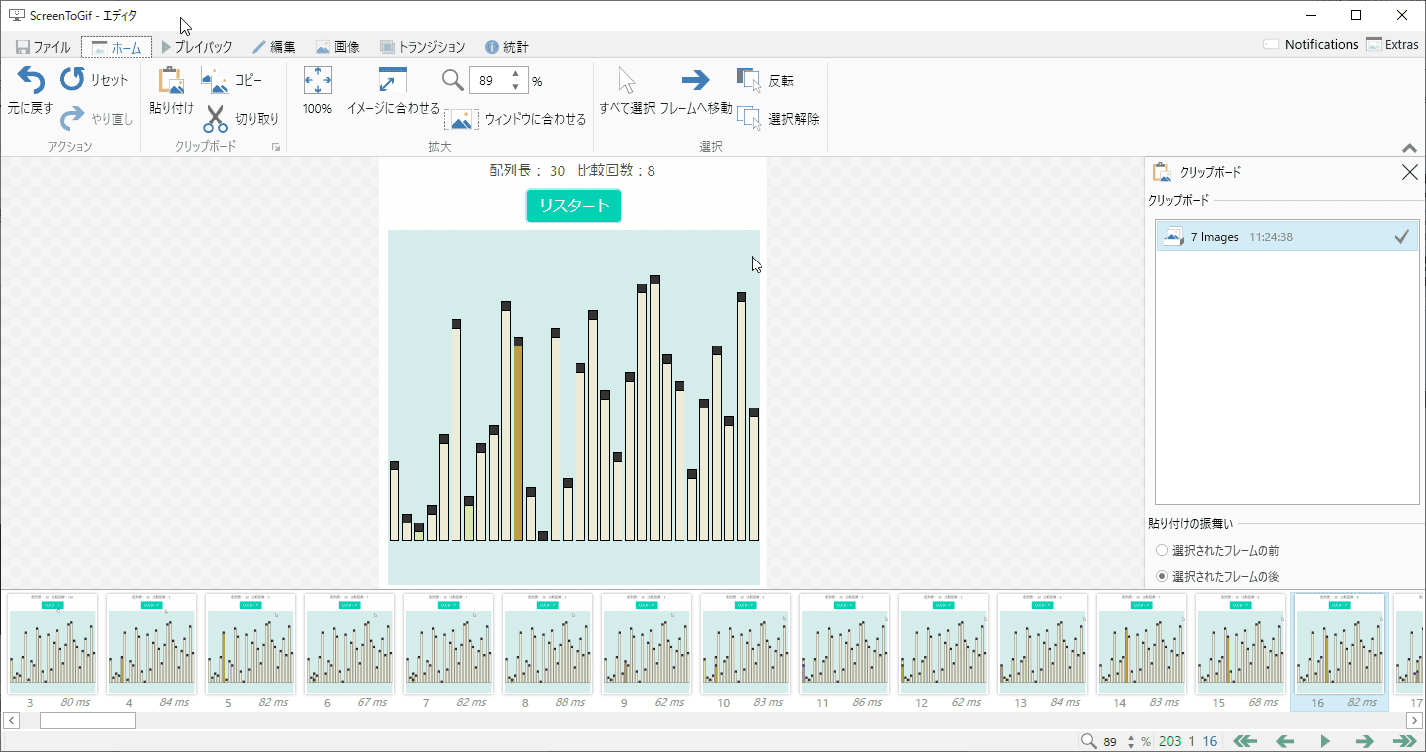Choose 選択されたフレームの前 paste option
Image resolution: width=1426 pixels, height=752 pixels.
pos(1217,550)
